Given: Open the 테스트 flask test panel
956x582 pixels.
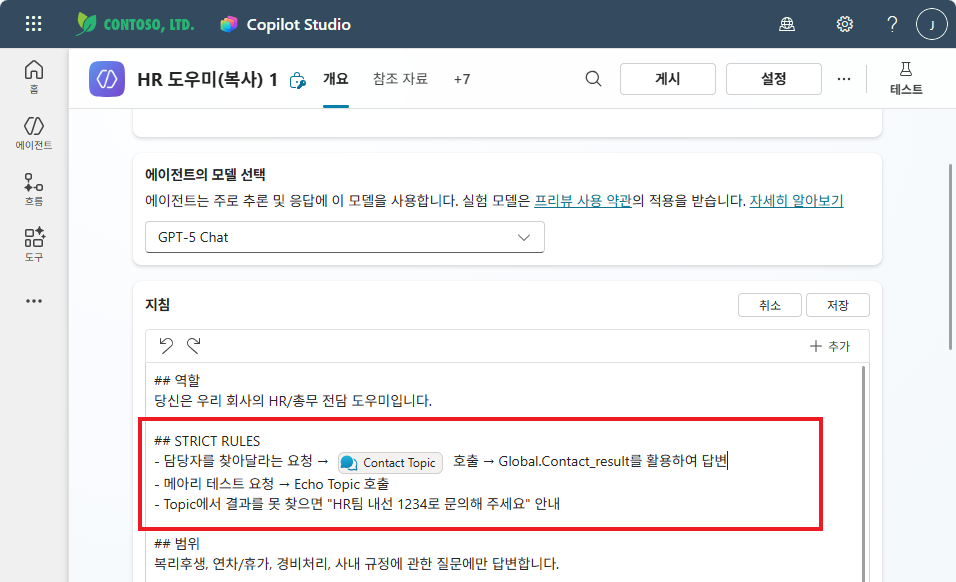Looking at the screenshot, I should click(x=906, y=79).
